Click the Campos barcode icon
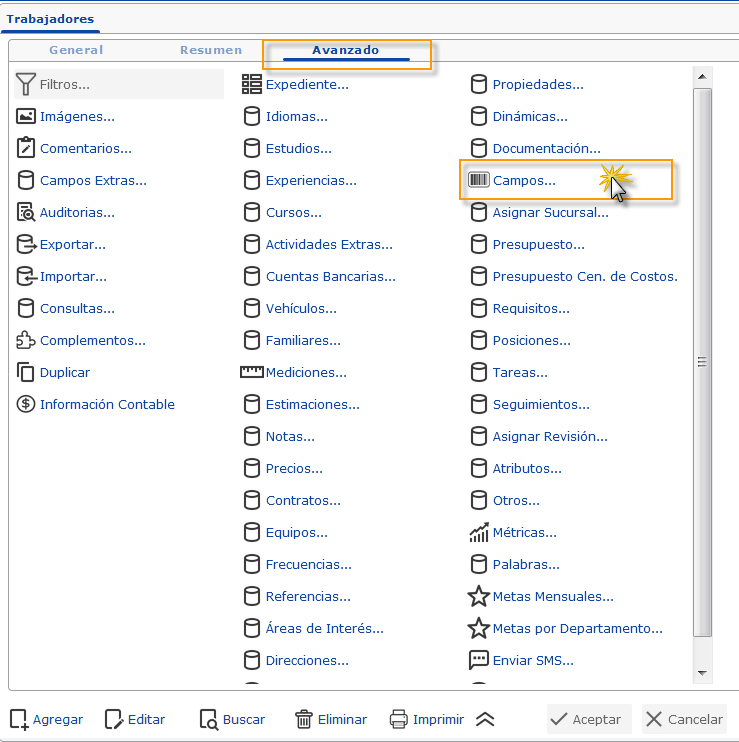 click(479, 181)
